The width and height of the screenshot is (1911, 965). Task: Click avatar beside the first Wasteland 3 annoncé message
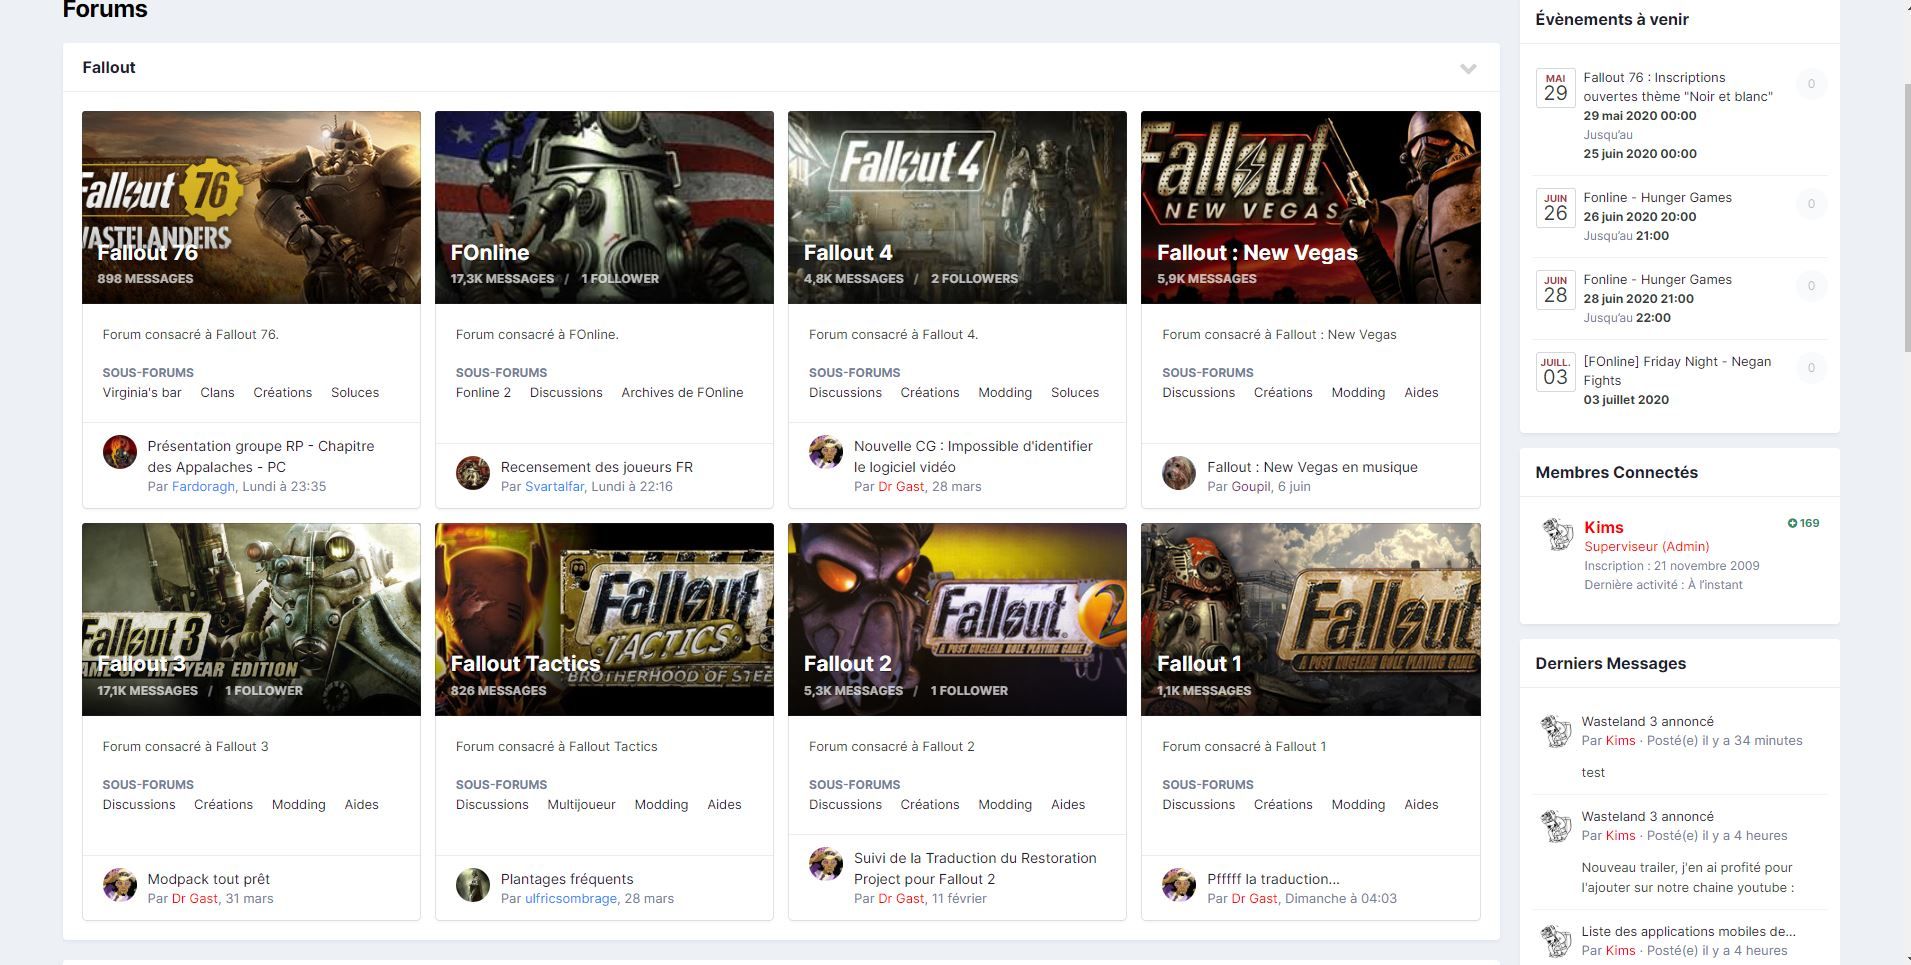click(1555, 731)
